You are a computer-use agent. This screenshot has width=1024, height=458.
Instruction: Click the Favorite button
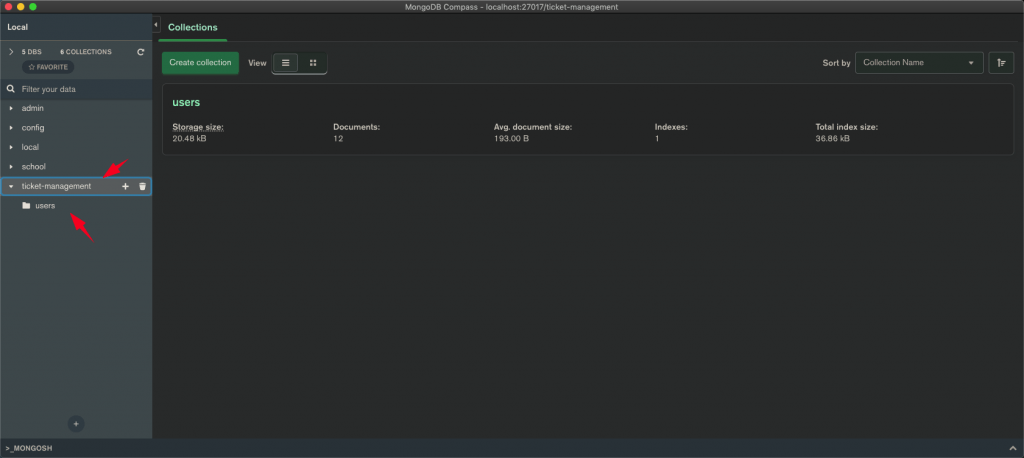coord(48,67)
